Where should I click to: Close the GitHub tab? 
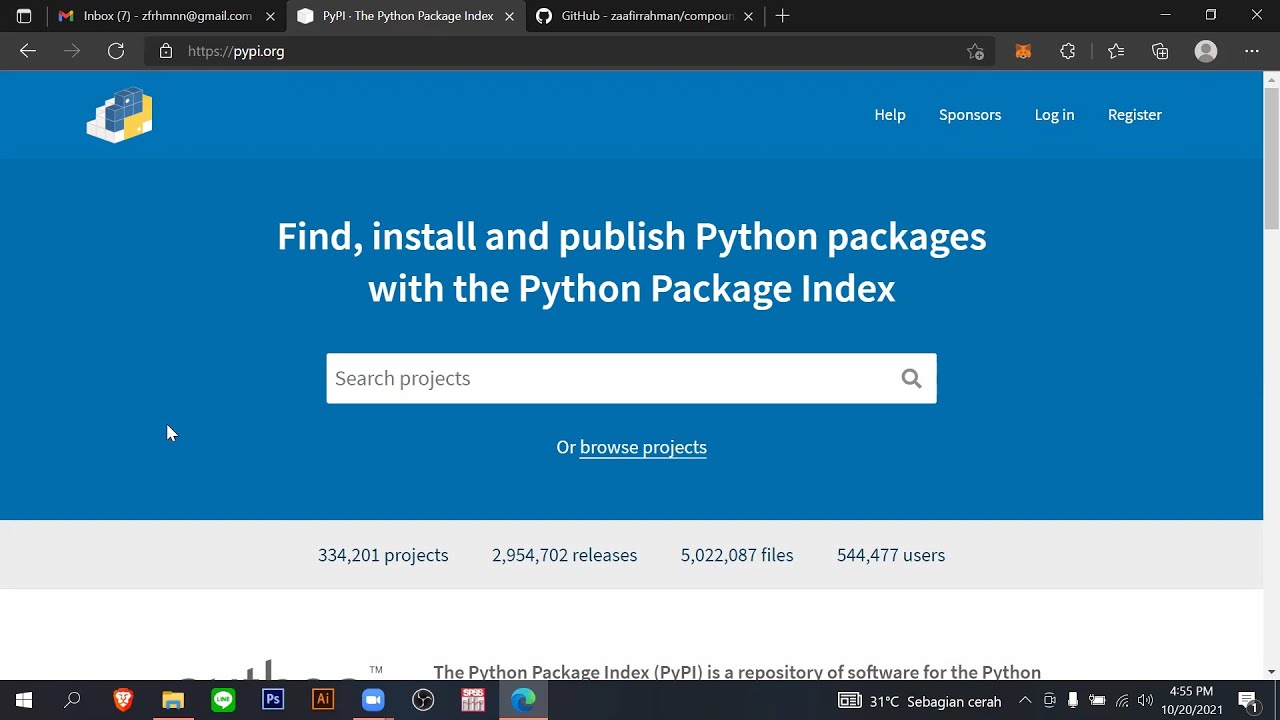pyautogui.click(x=748, y=16)
